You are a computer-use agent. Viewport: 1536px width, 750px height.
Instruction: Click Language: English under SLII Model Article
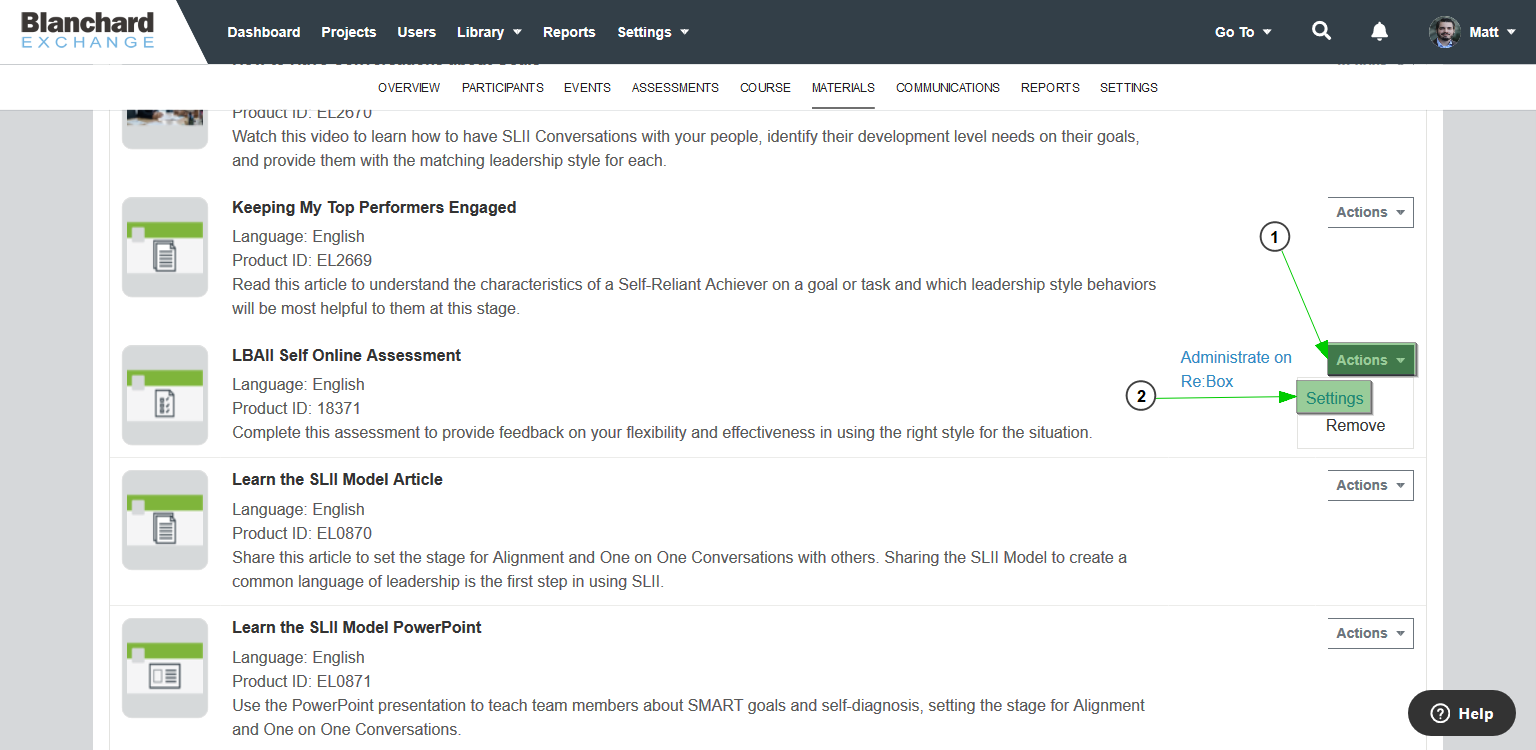click(x=298, y=509)
